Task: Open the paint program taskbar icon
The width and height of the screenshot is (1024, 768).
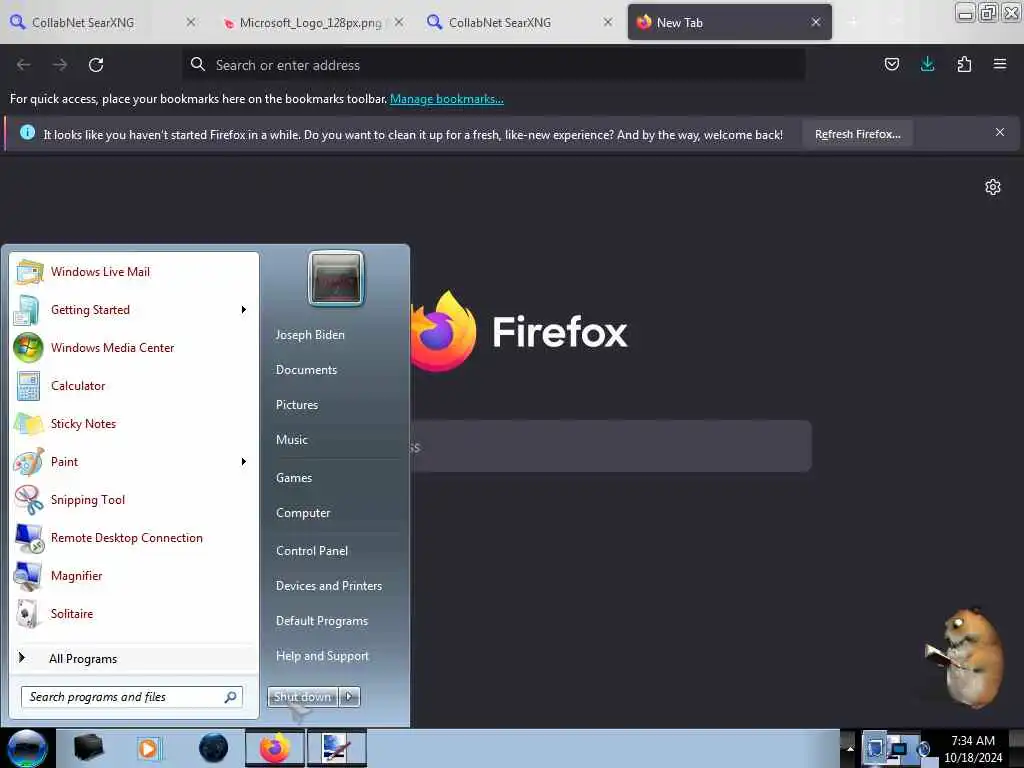Action: click(336, 748)
